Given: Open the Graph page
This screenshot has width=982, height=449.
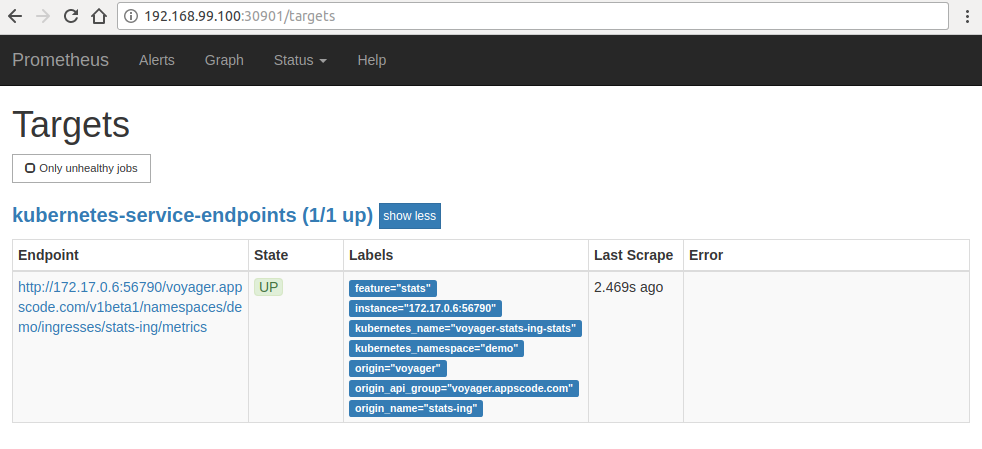Looking at the screenshot, I should tap(224, 60).
